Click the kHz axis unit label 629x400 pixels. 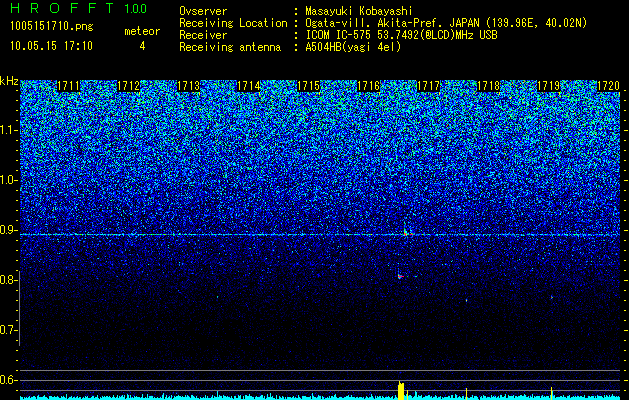(9, 81)
